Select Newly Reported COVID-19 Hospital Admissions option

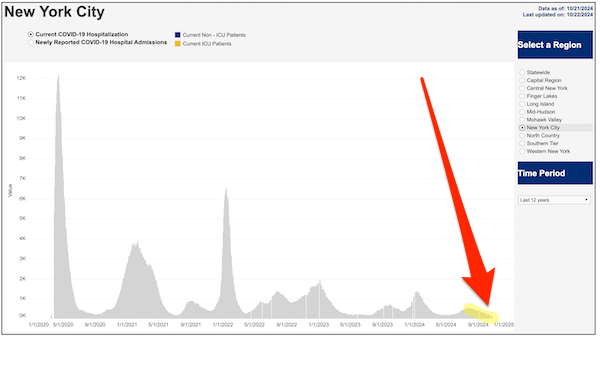point(31,42)
